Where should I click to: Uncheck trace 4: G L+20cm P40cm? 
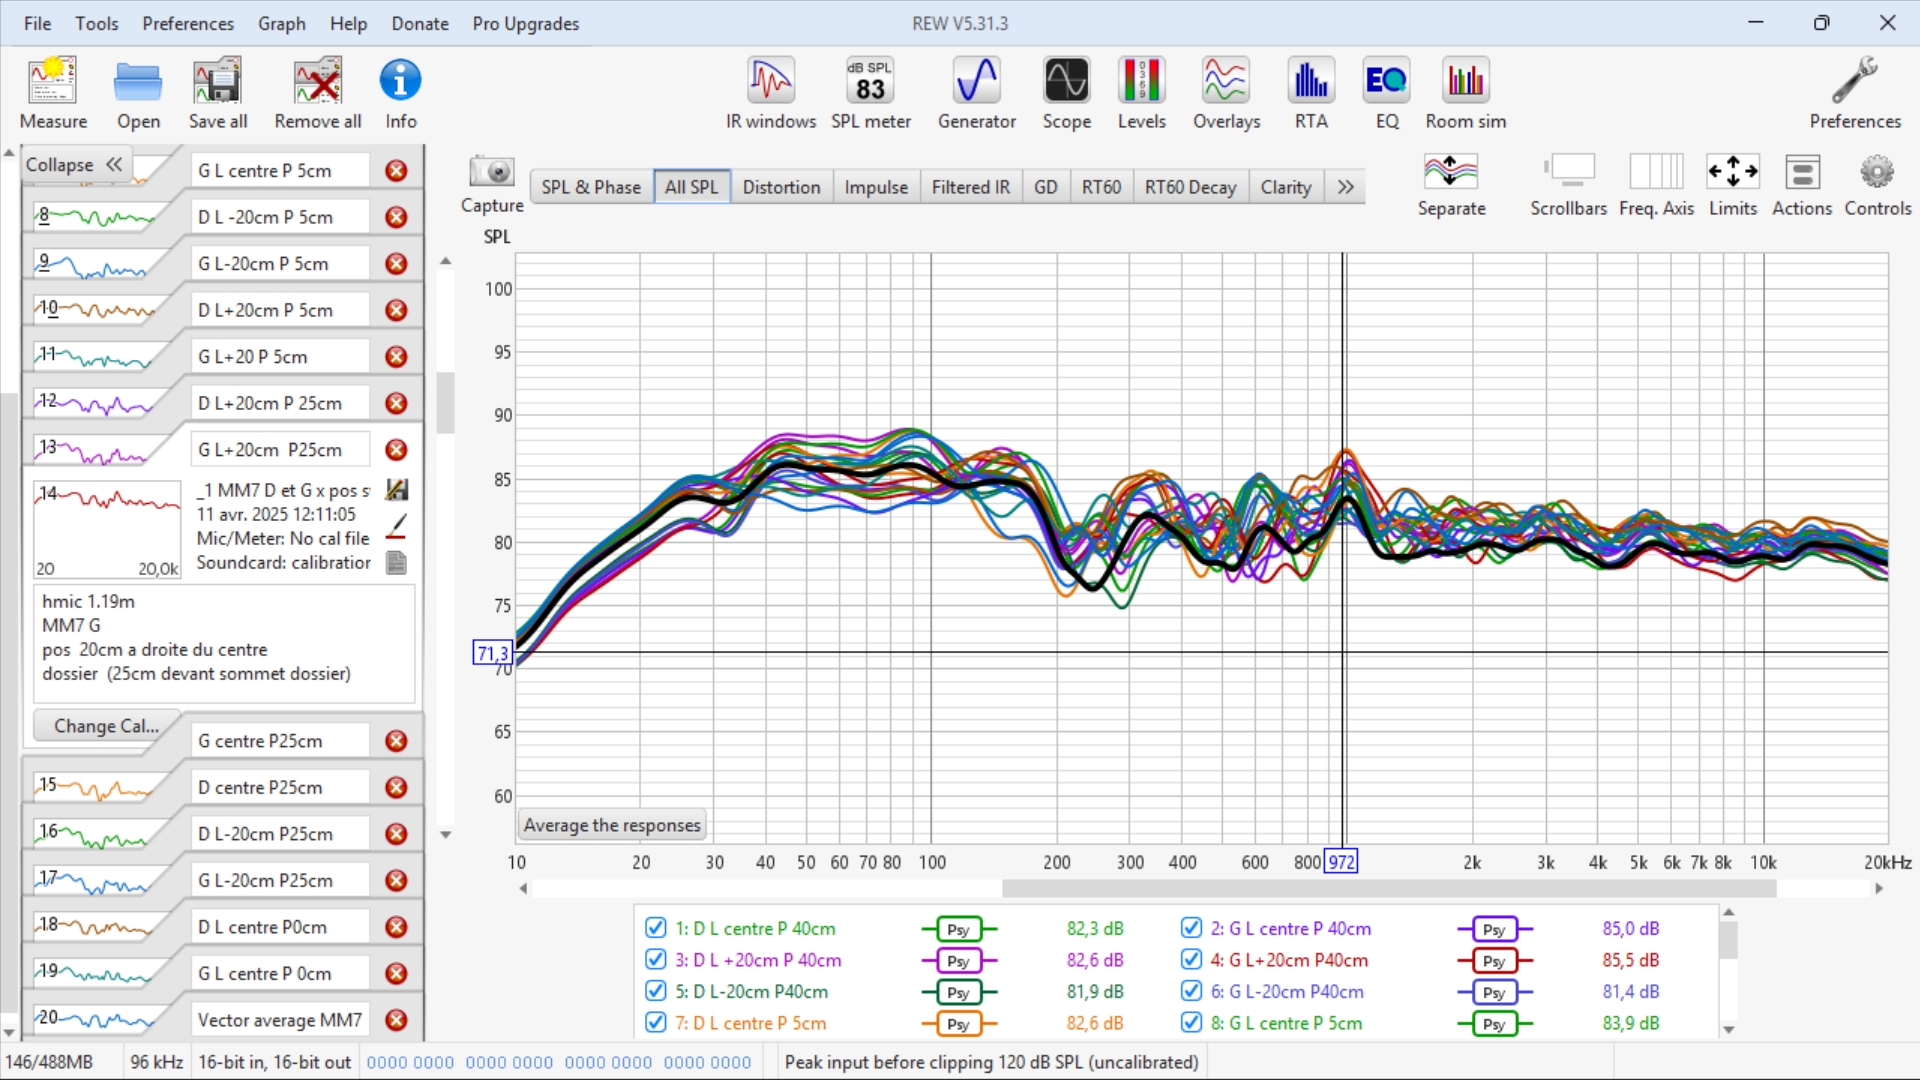point(1191,960)
